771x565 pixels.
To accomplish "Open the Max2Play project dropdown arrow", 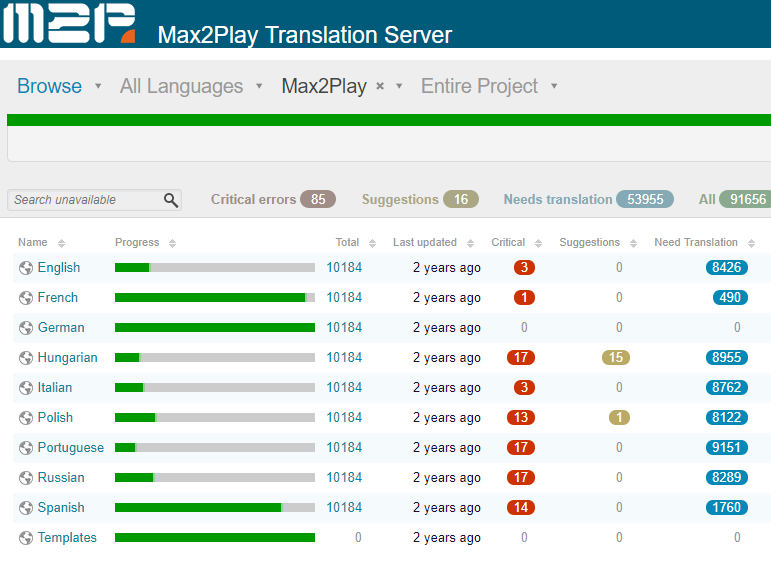I will [399, 86].
